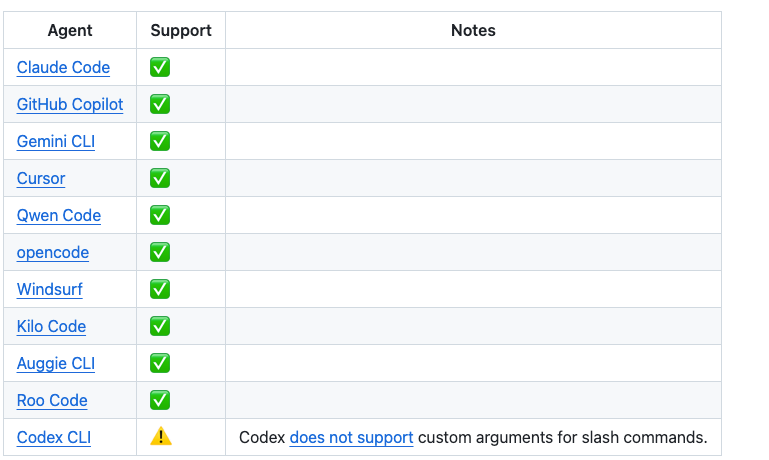Click the green checkmark beside Gemini CLI

point(160,141)
